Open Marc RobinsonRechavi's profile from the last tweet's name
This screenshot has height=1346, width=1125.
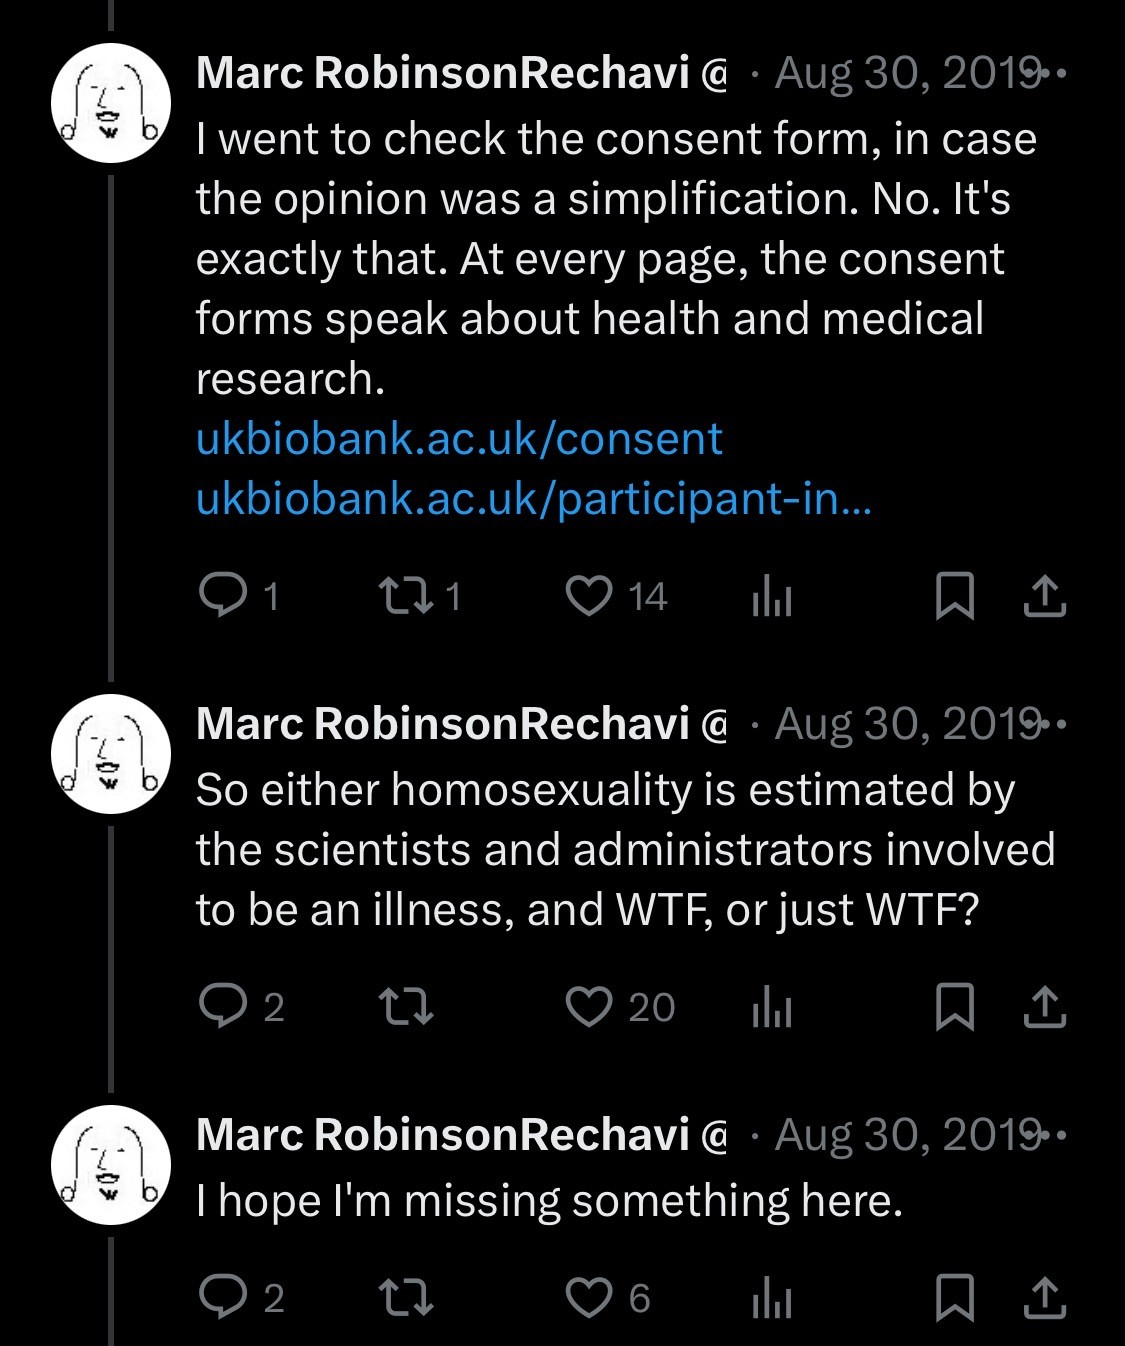[x=443, y=1135]
